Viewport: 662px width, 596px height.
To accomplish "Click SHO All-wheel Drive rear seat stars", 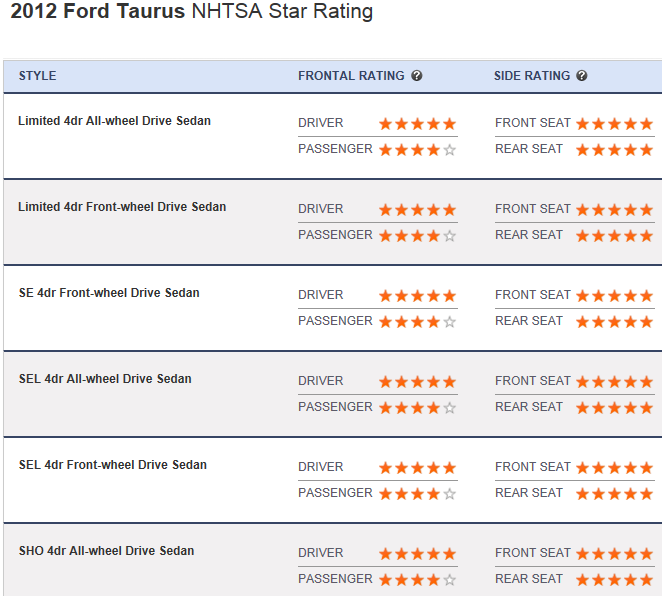I will 614,580.
